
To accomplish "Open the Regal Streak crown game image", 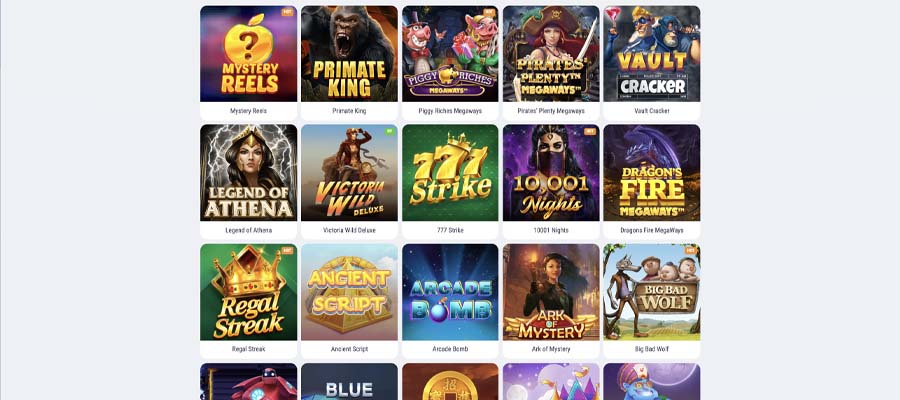I will (x=249, y=292).
